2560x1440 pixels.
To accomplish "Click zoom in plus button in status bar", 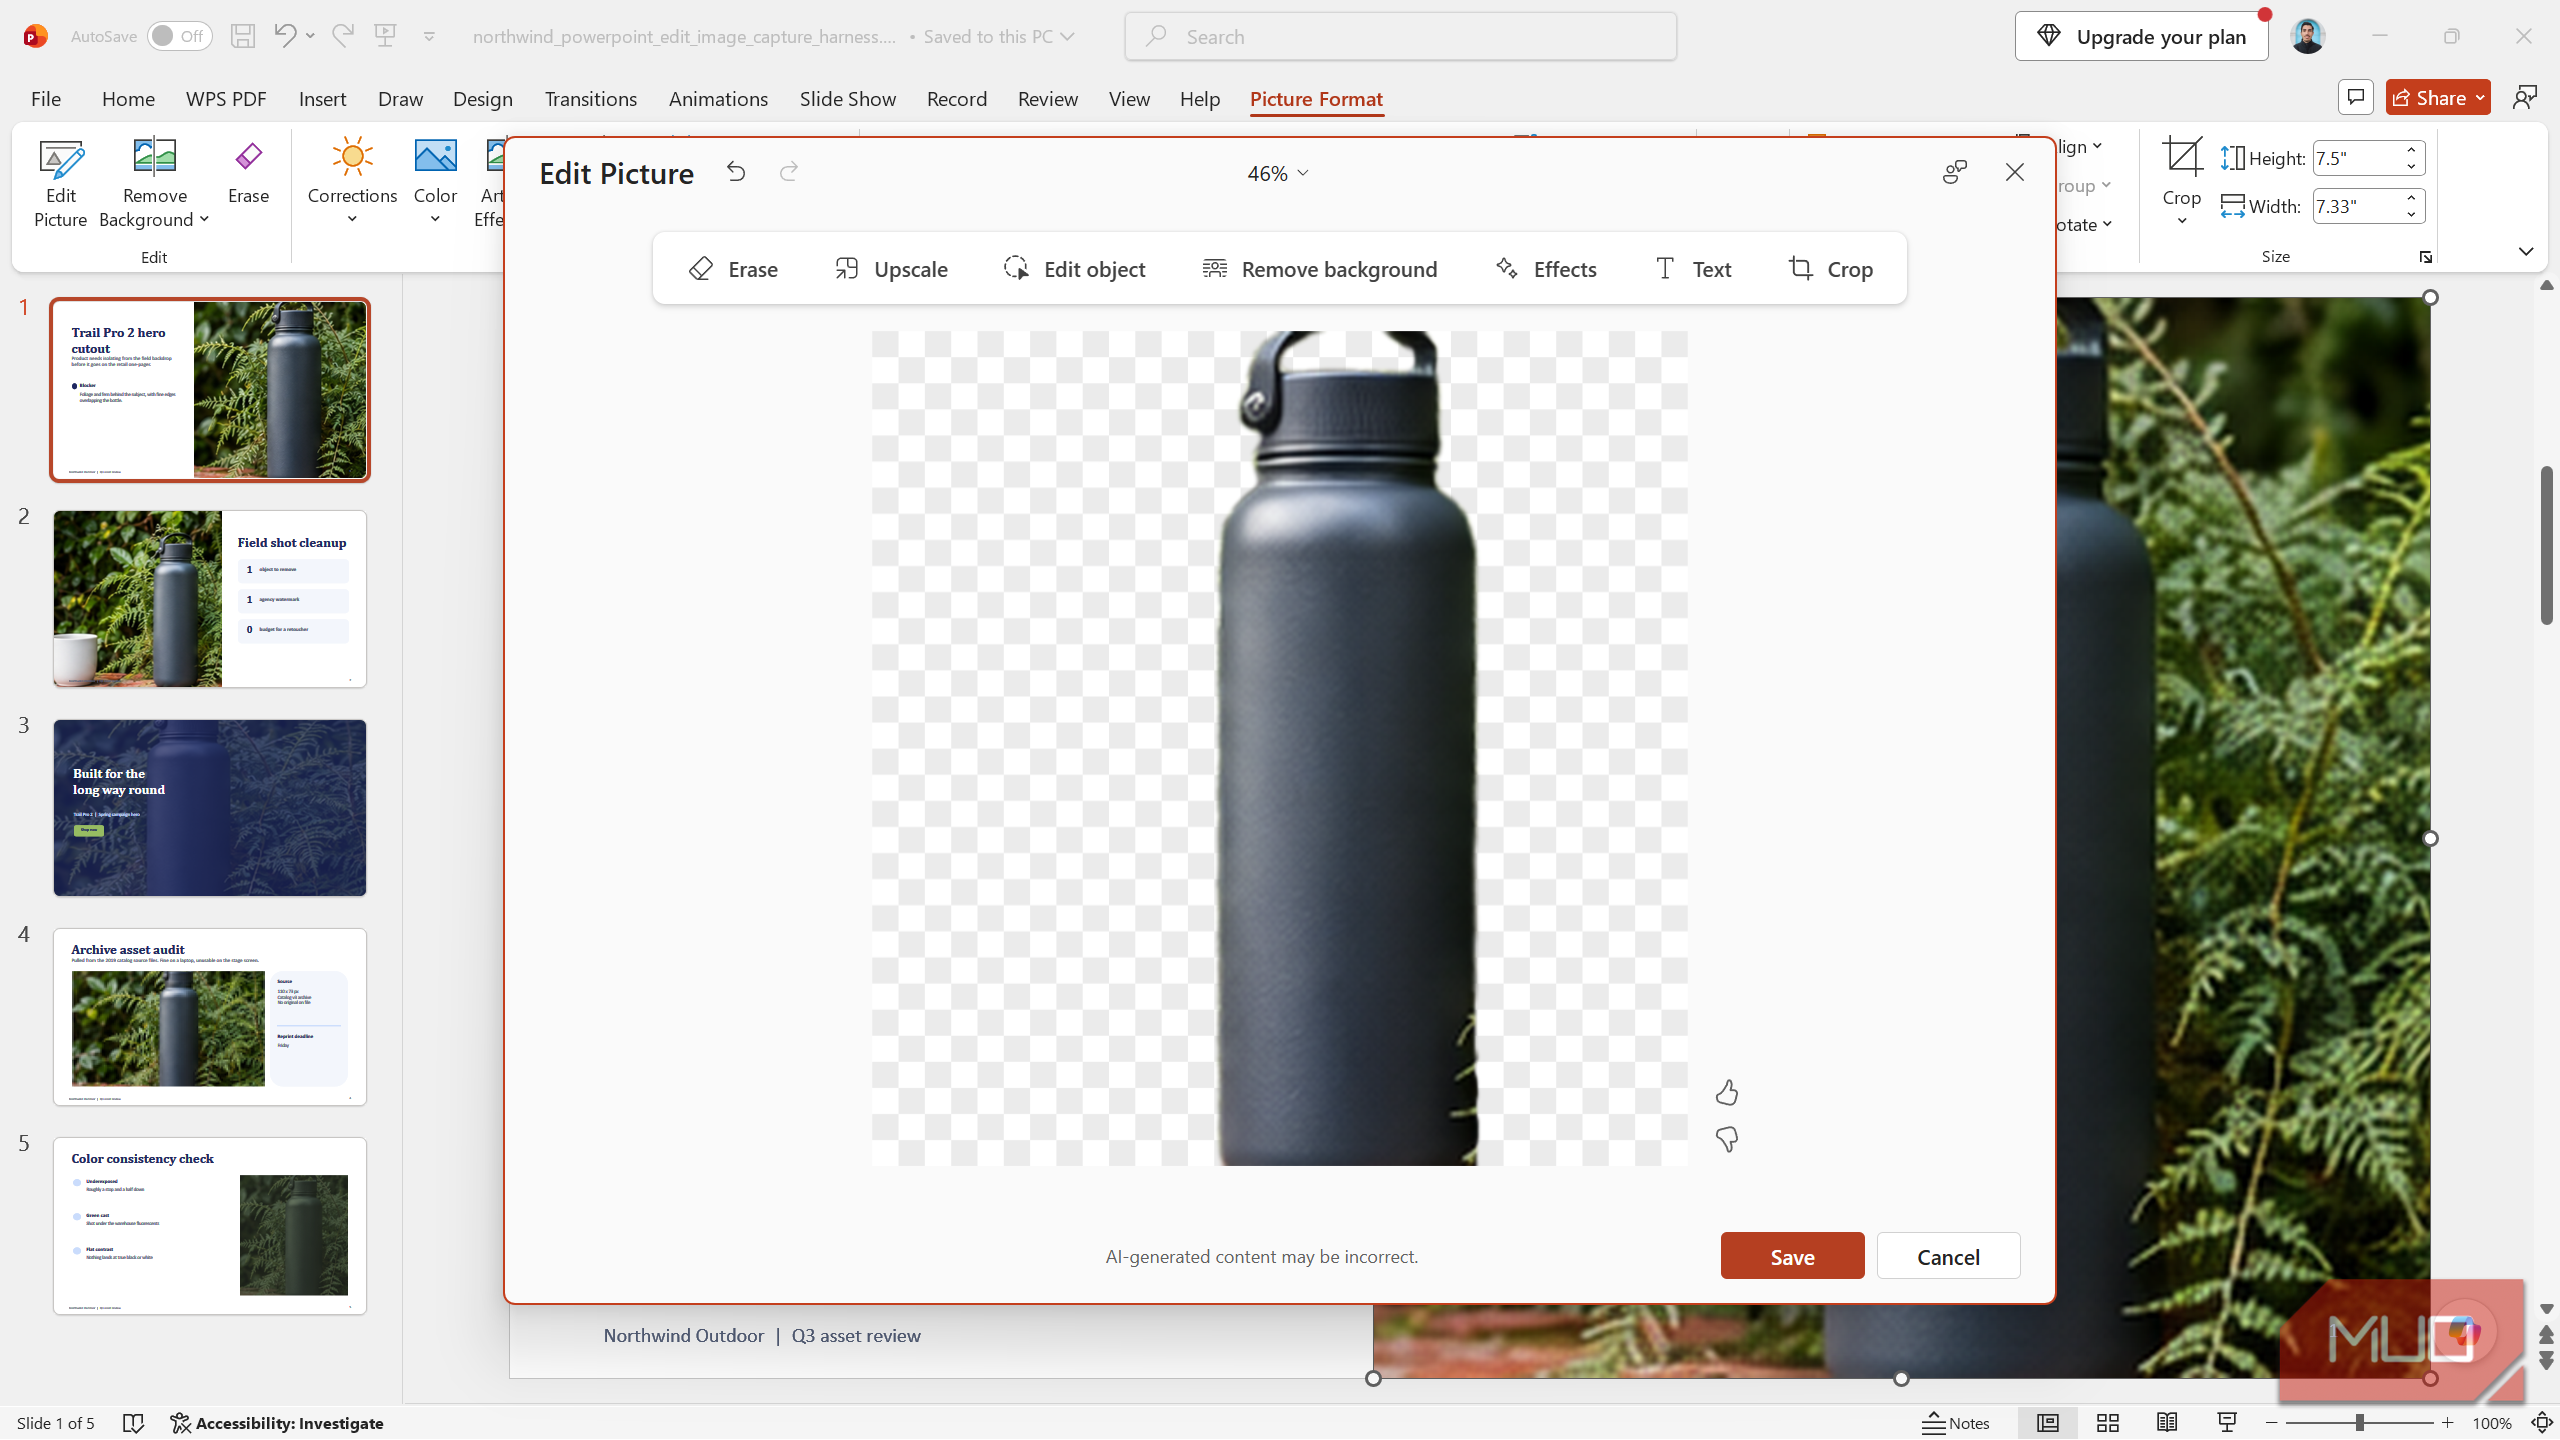I will coord(2447,1423).
